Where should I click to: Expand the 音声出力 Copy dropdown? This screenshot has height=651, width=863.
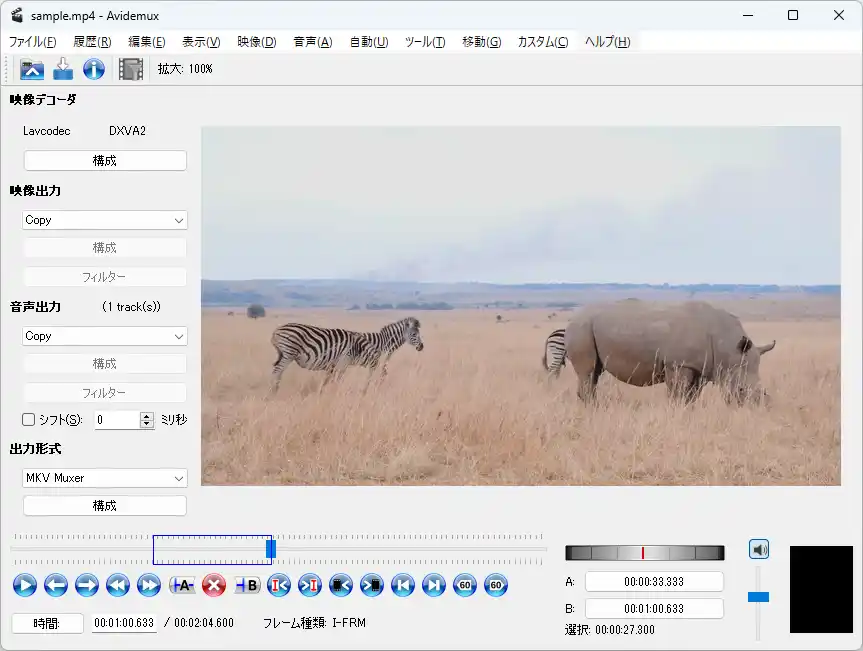click(105, 336)
